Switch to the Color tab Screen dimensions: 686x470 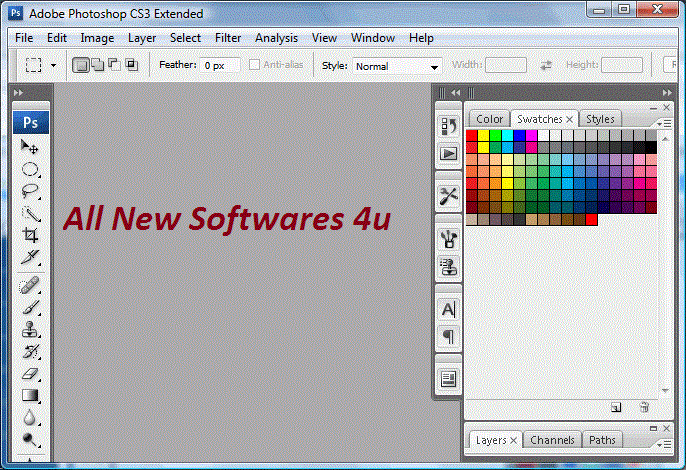point(489,119)
